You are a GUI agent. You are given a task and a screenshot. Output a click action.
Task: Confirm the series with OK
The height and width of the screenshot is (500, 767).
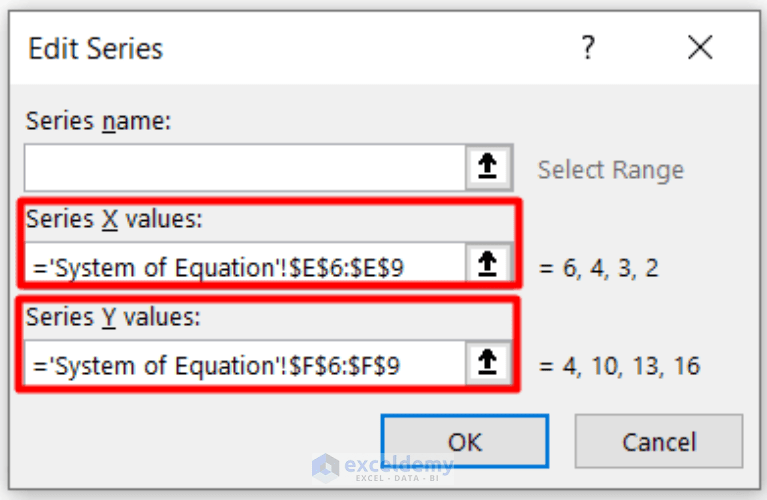click(x=464, y=441)
